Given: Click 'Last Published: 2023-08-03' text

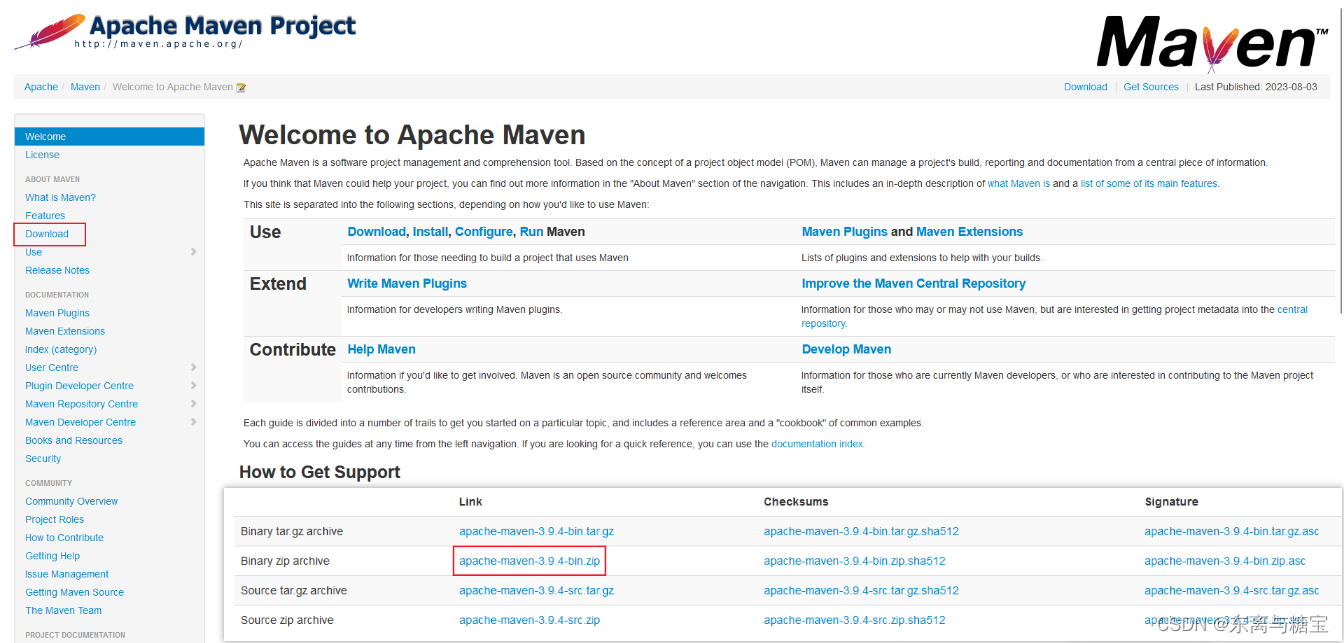Looking at the screenshot, I should click(x=1258, y=87).
